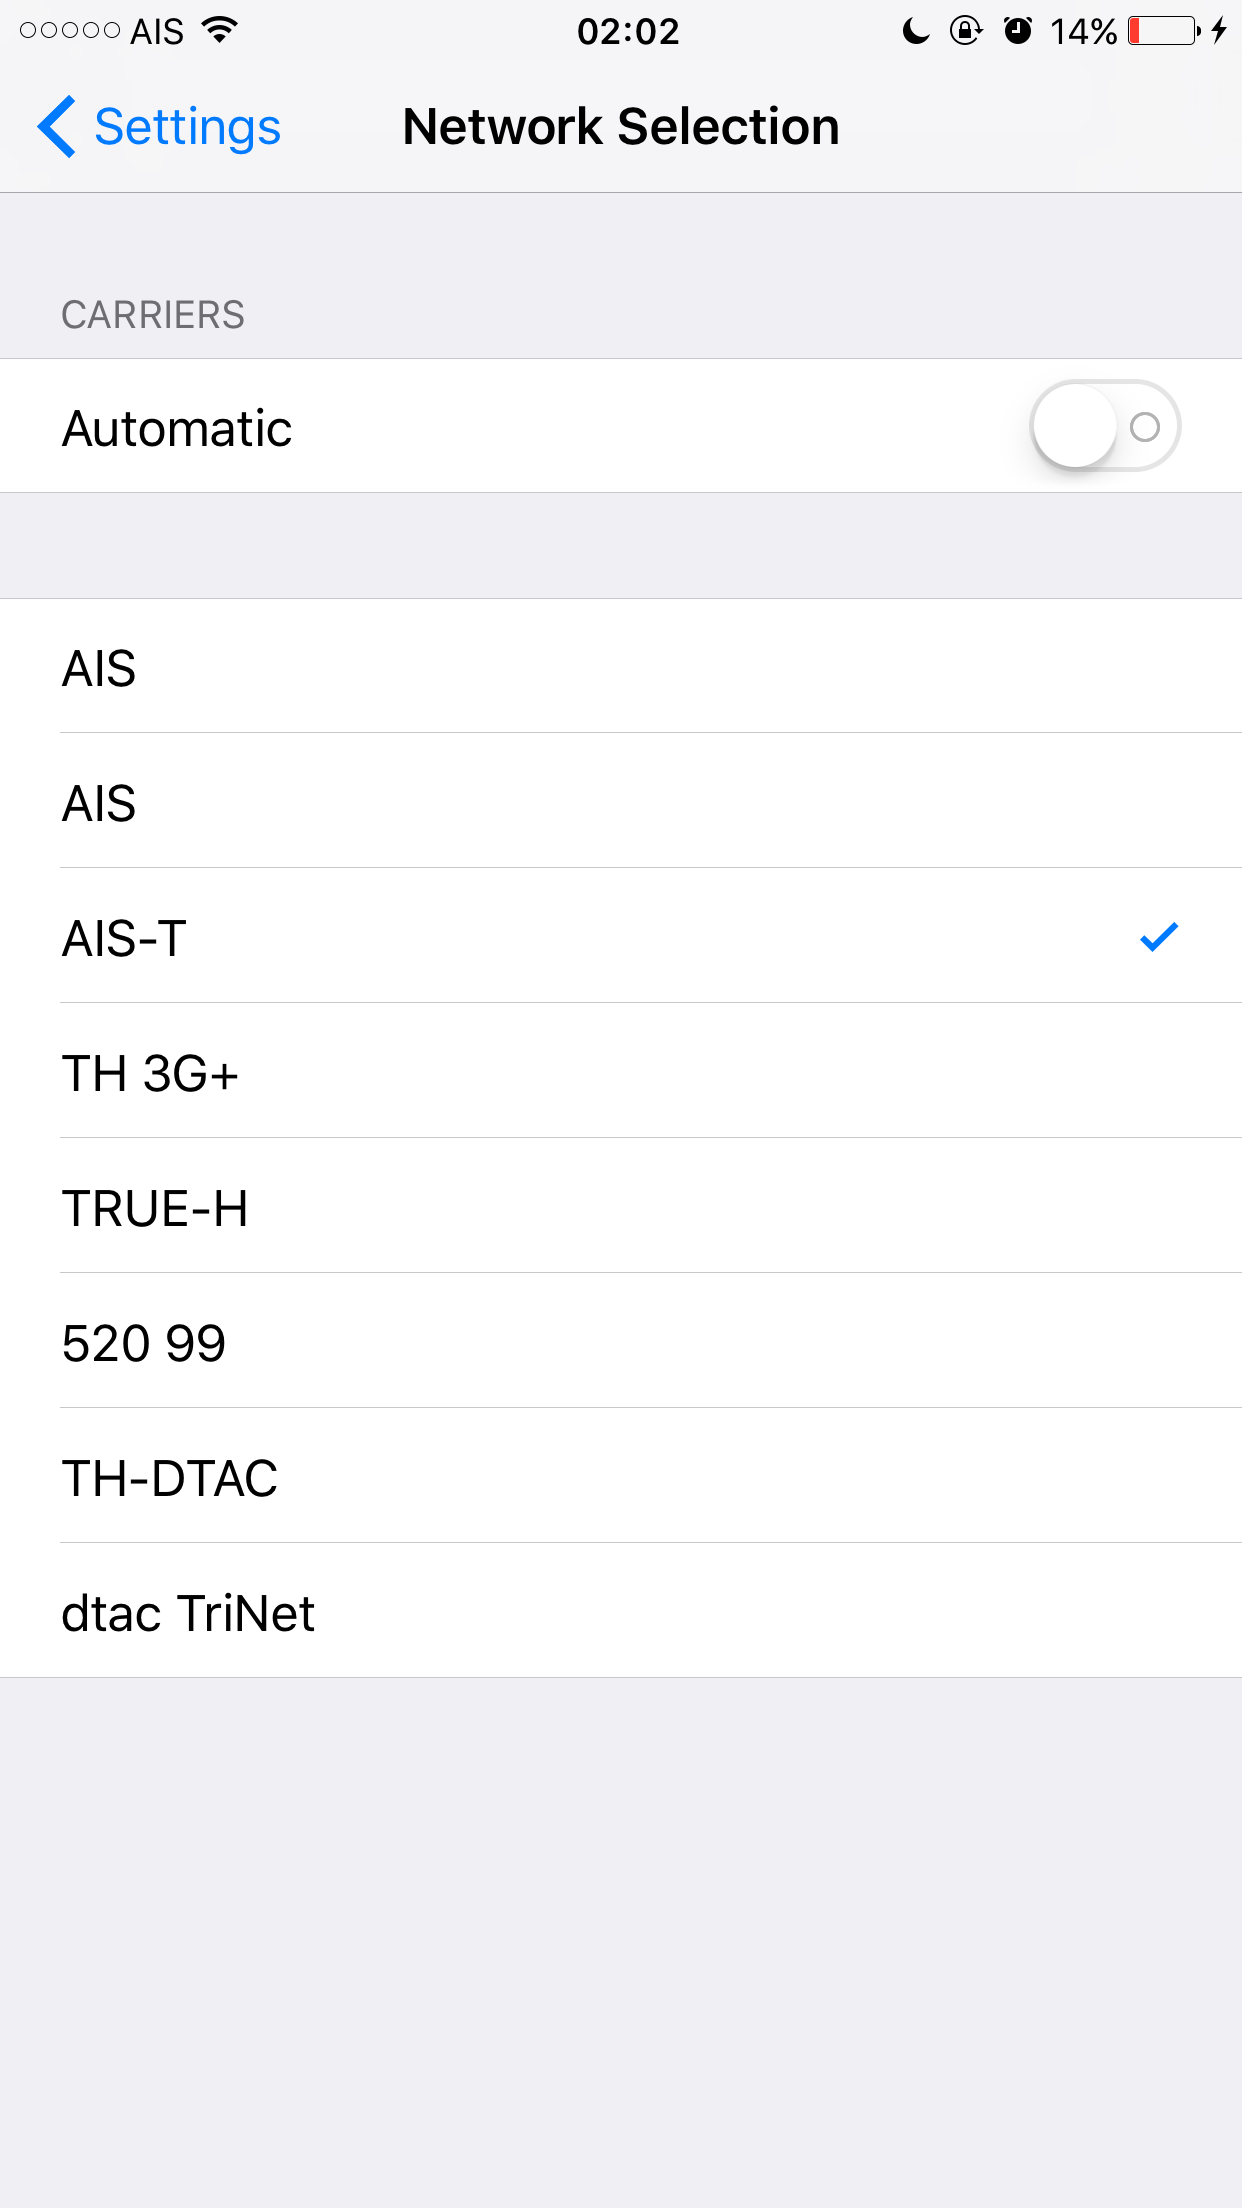Image resolution: width=1242 pixels, height=2208 pixels.
Task: Tap the Do Not Disturb moon icon
Action: pyautogui.click(x=915, y=31)
